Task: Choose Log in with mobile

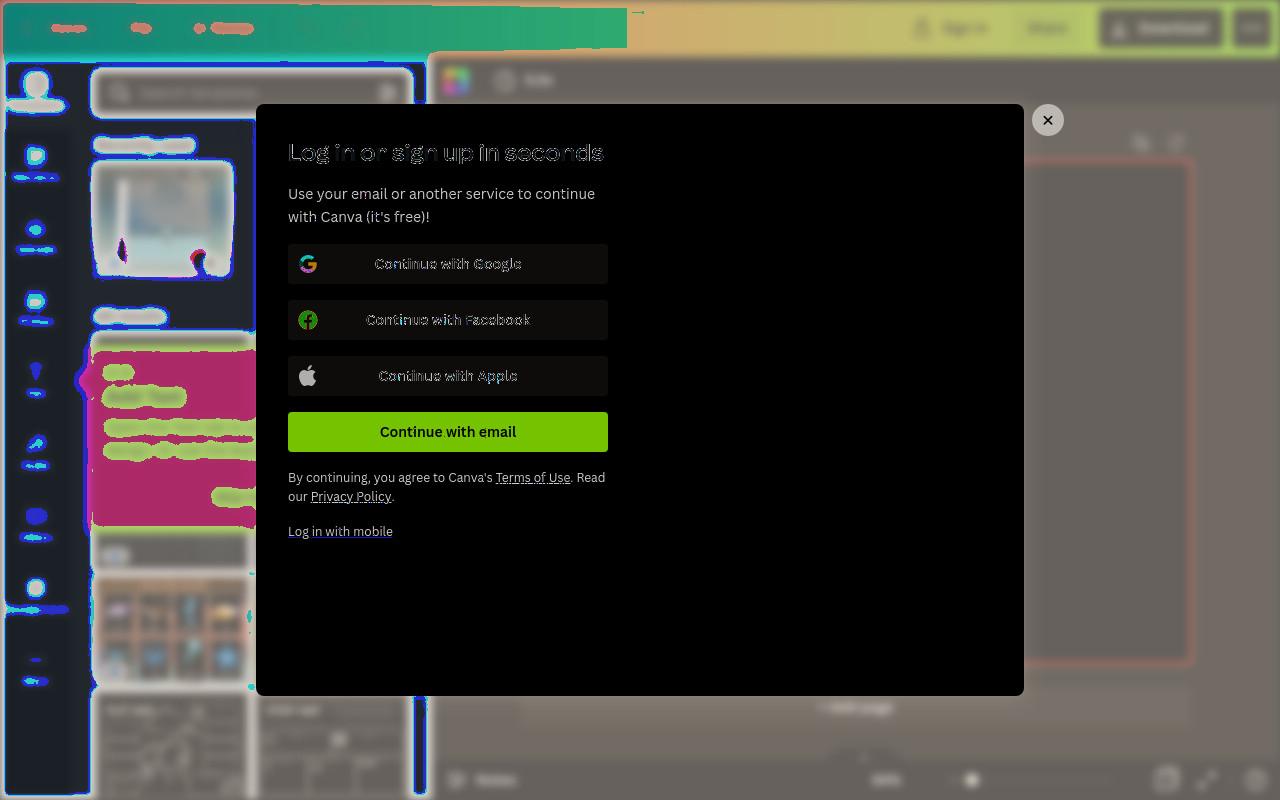Action: (340, 532)
